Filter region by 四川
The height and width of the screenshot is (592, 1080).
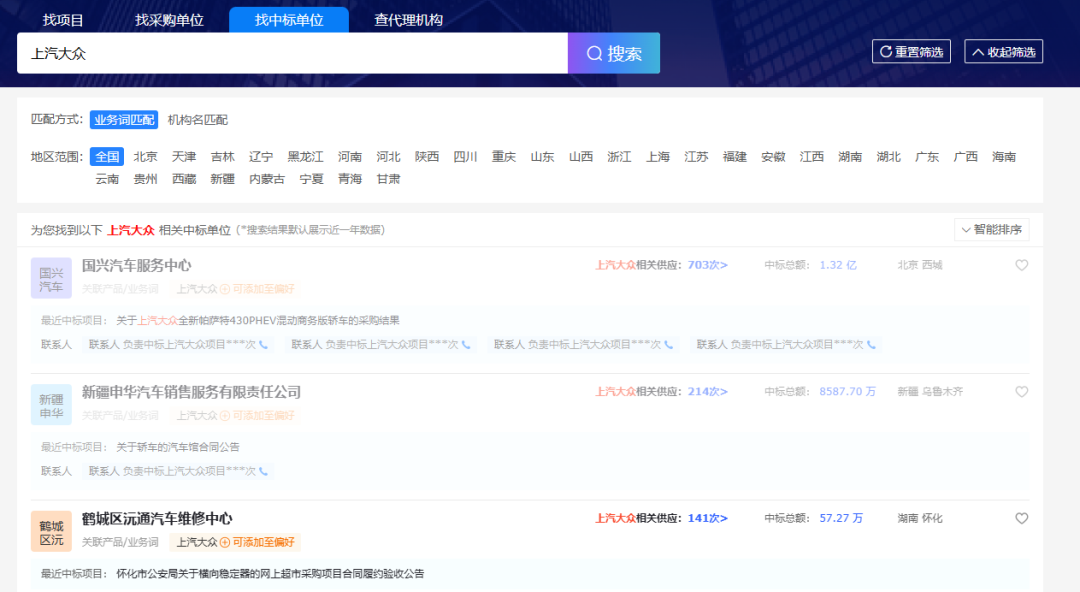pyautogui.click(x=466, y=156)
